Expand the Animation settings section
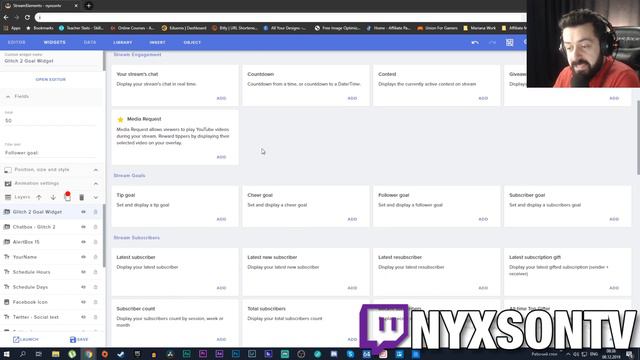The width and height of the screenshot is (640, 360). click(x=96, y=184)
